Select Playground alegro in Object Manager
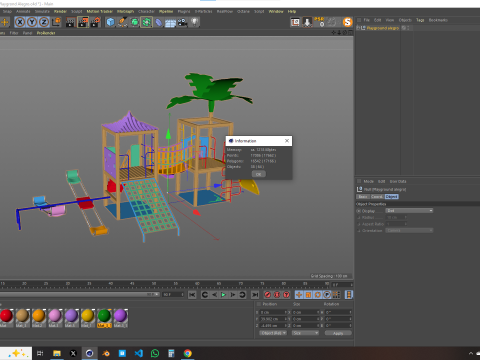 [x=383, y=28]
